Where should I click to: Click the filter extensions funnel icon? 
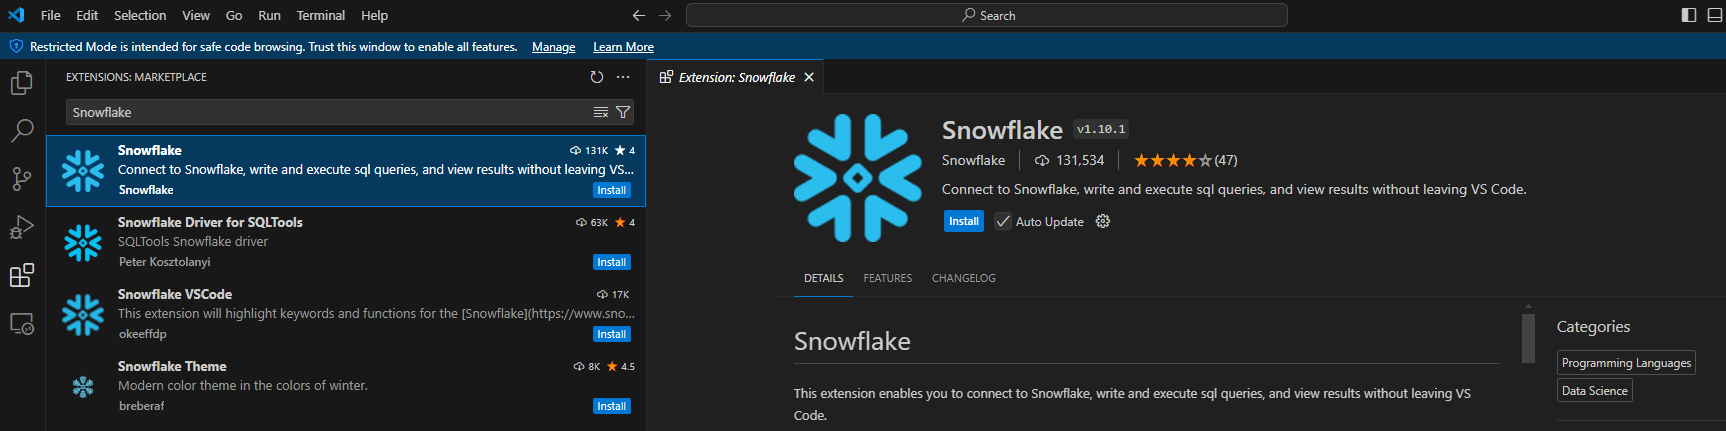[623, 112]
